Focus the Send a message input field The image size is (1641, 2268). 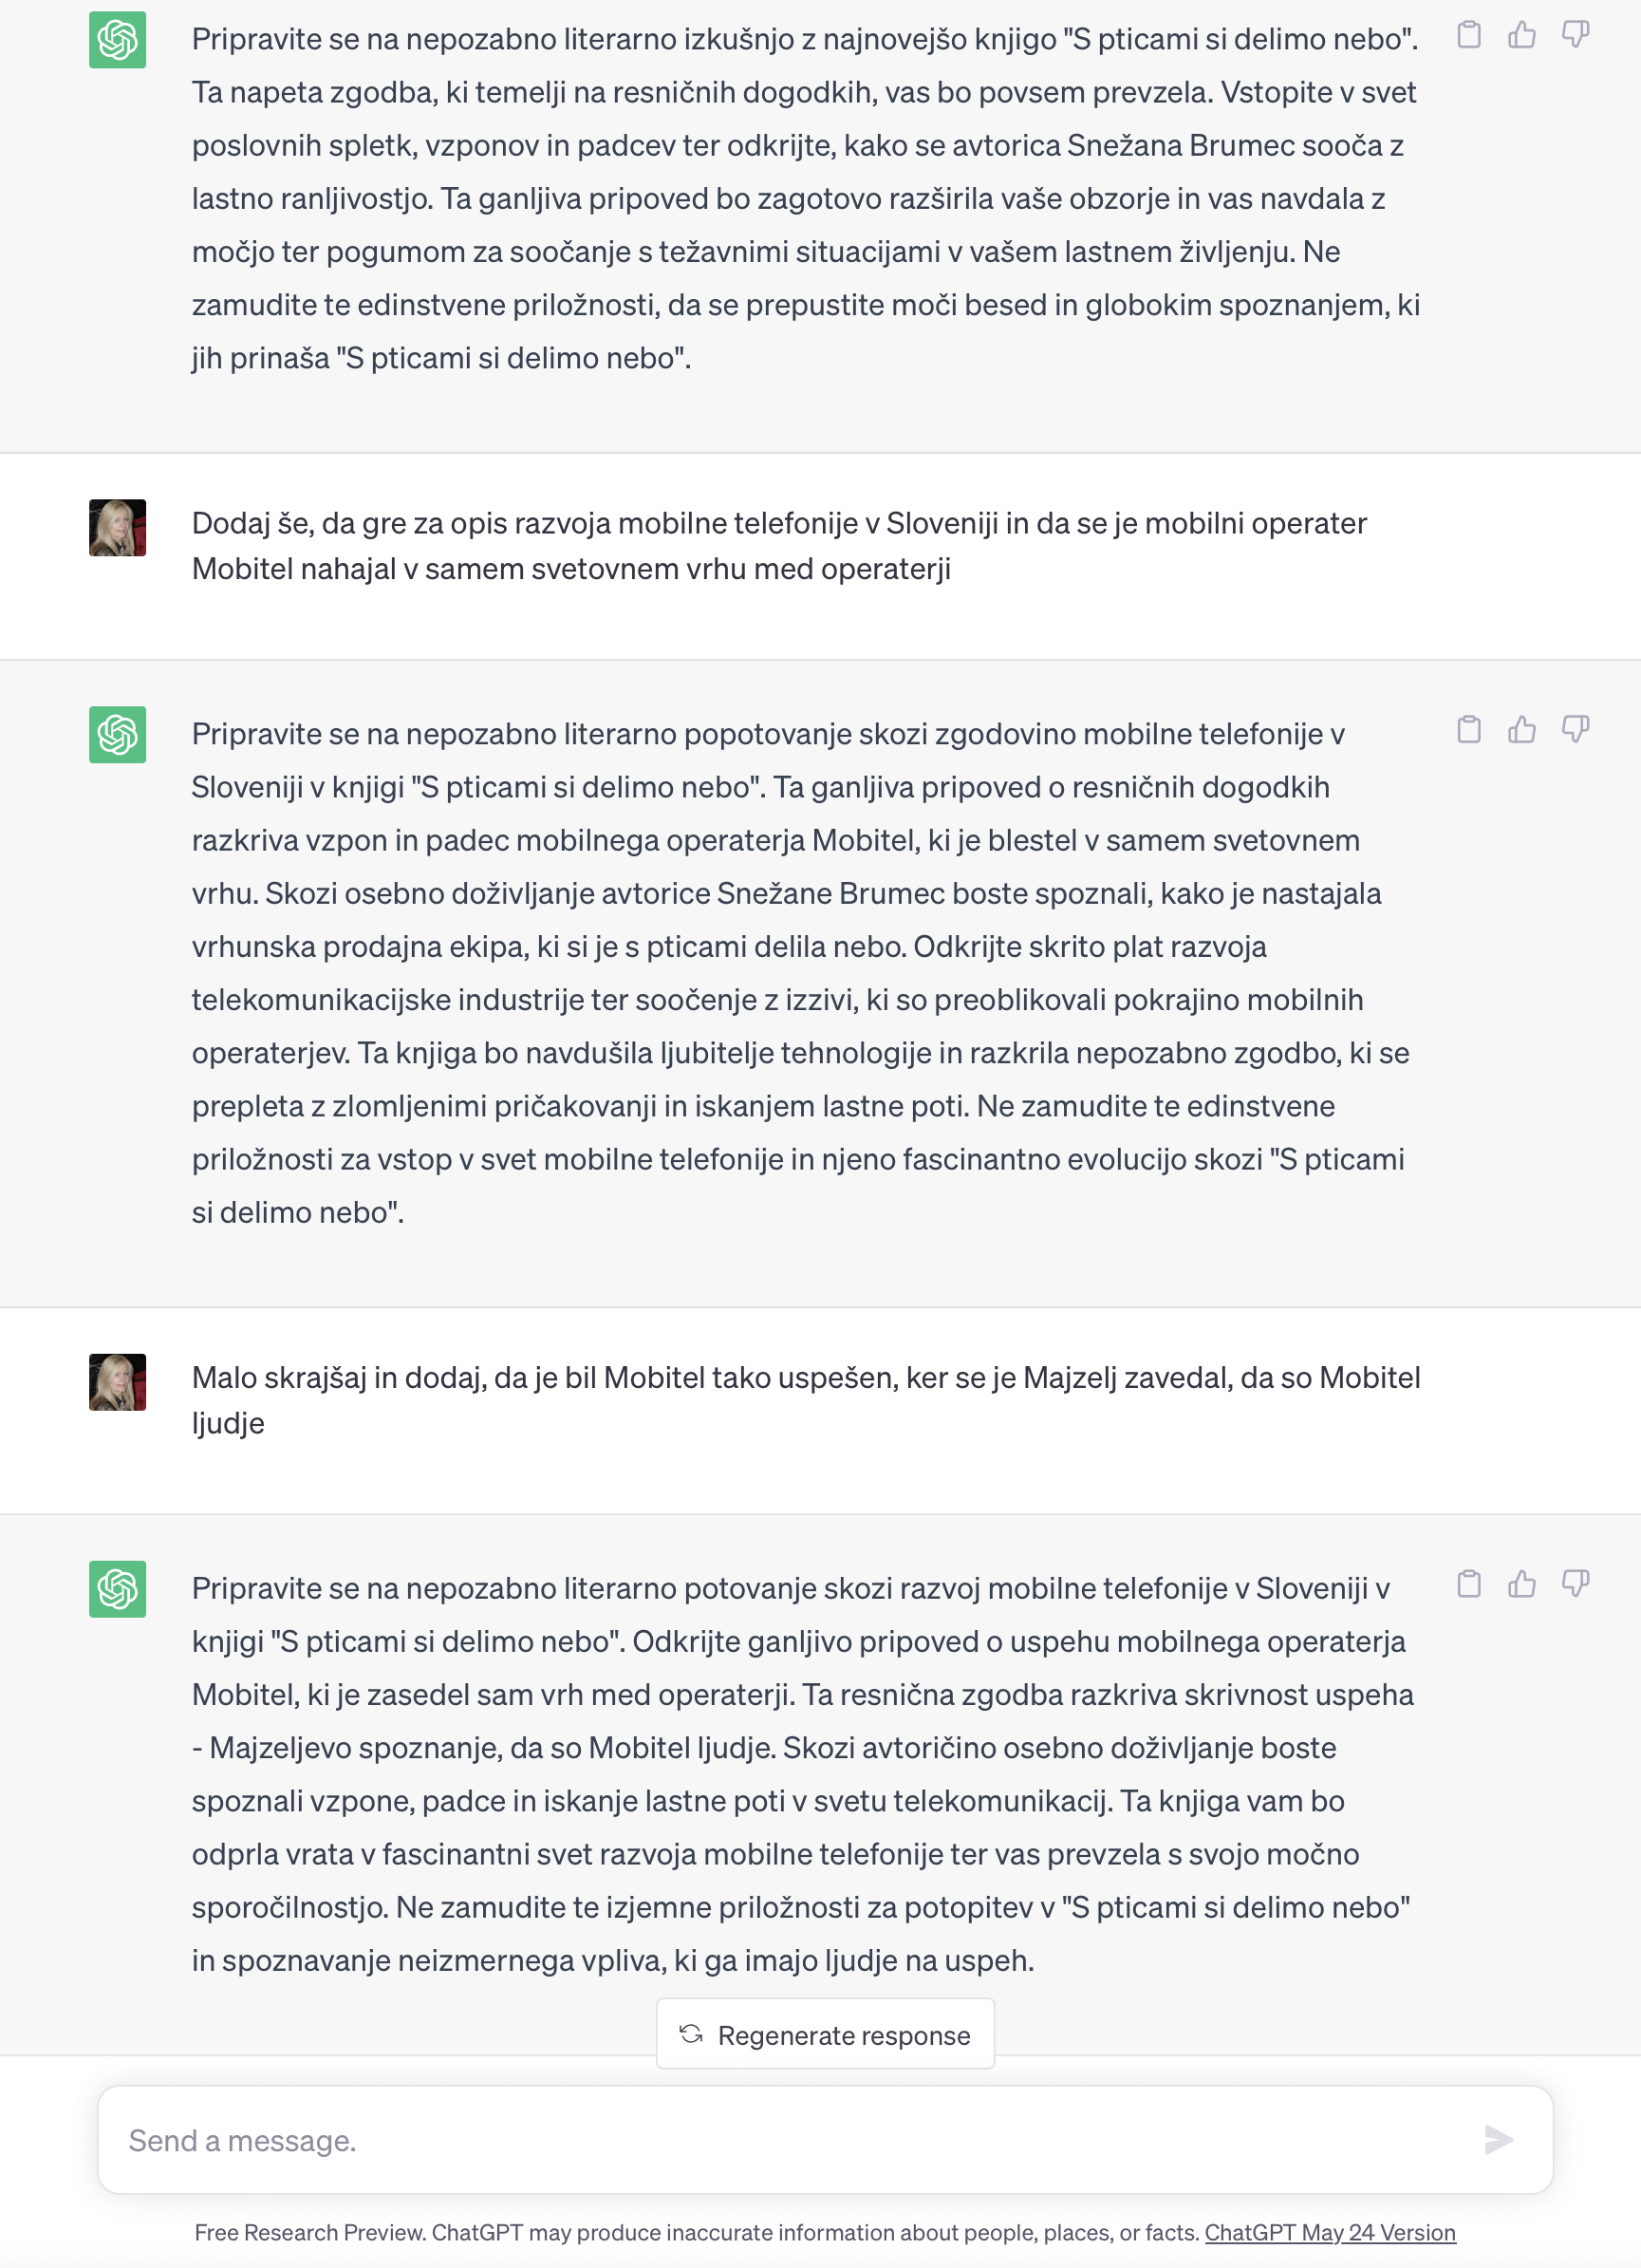[790, 2140]
